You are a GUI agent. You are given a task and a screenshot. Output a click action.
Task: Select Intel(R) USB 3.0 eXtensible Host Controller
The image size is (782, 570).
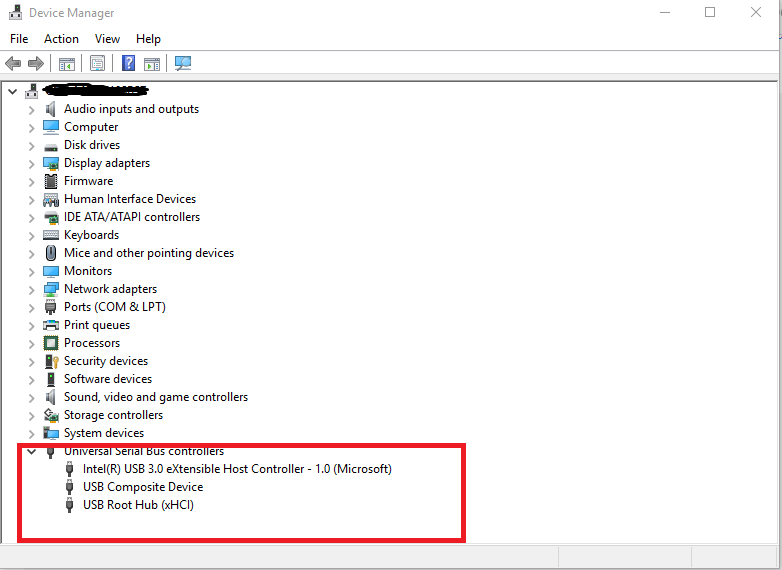(x=237, y=469)
